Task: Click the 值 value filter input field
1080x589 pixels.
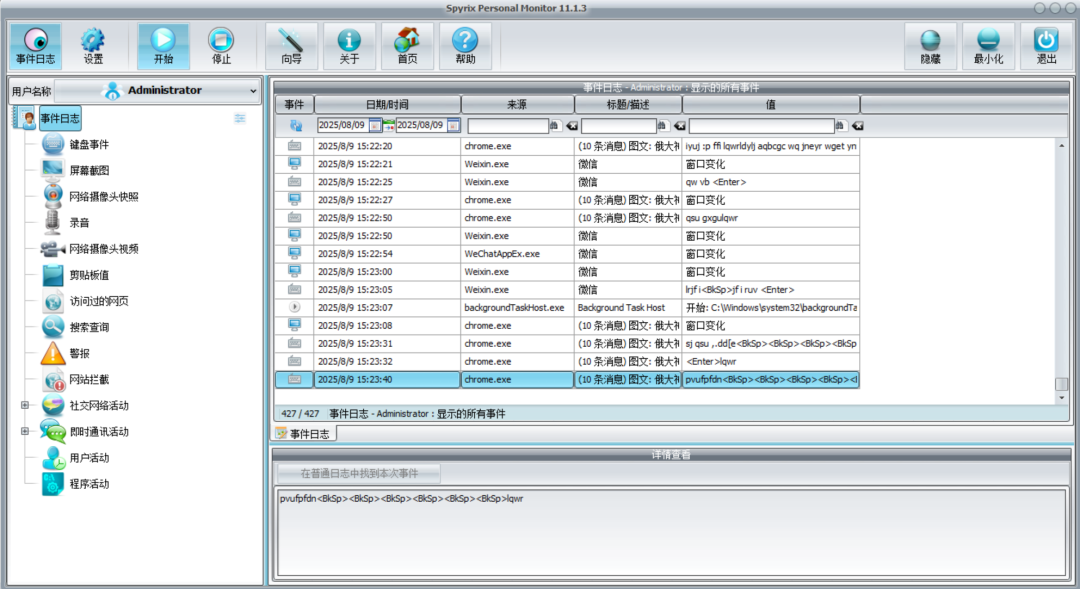Action: 762,126
